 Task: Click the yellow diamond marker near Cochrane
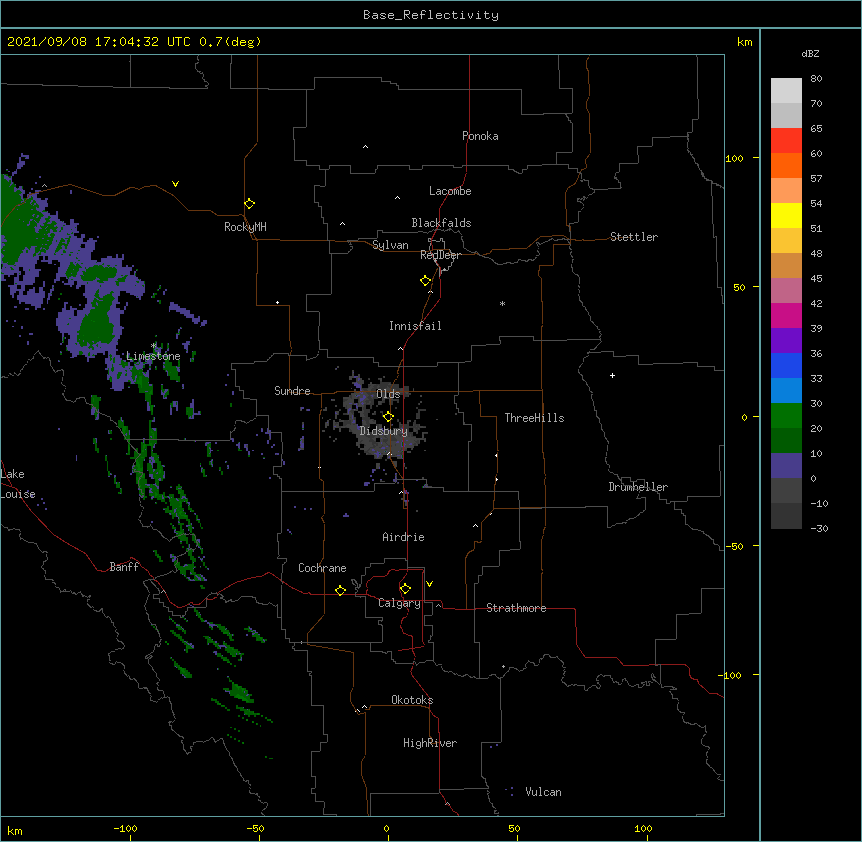point(340,590)
